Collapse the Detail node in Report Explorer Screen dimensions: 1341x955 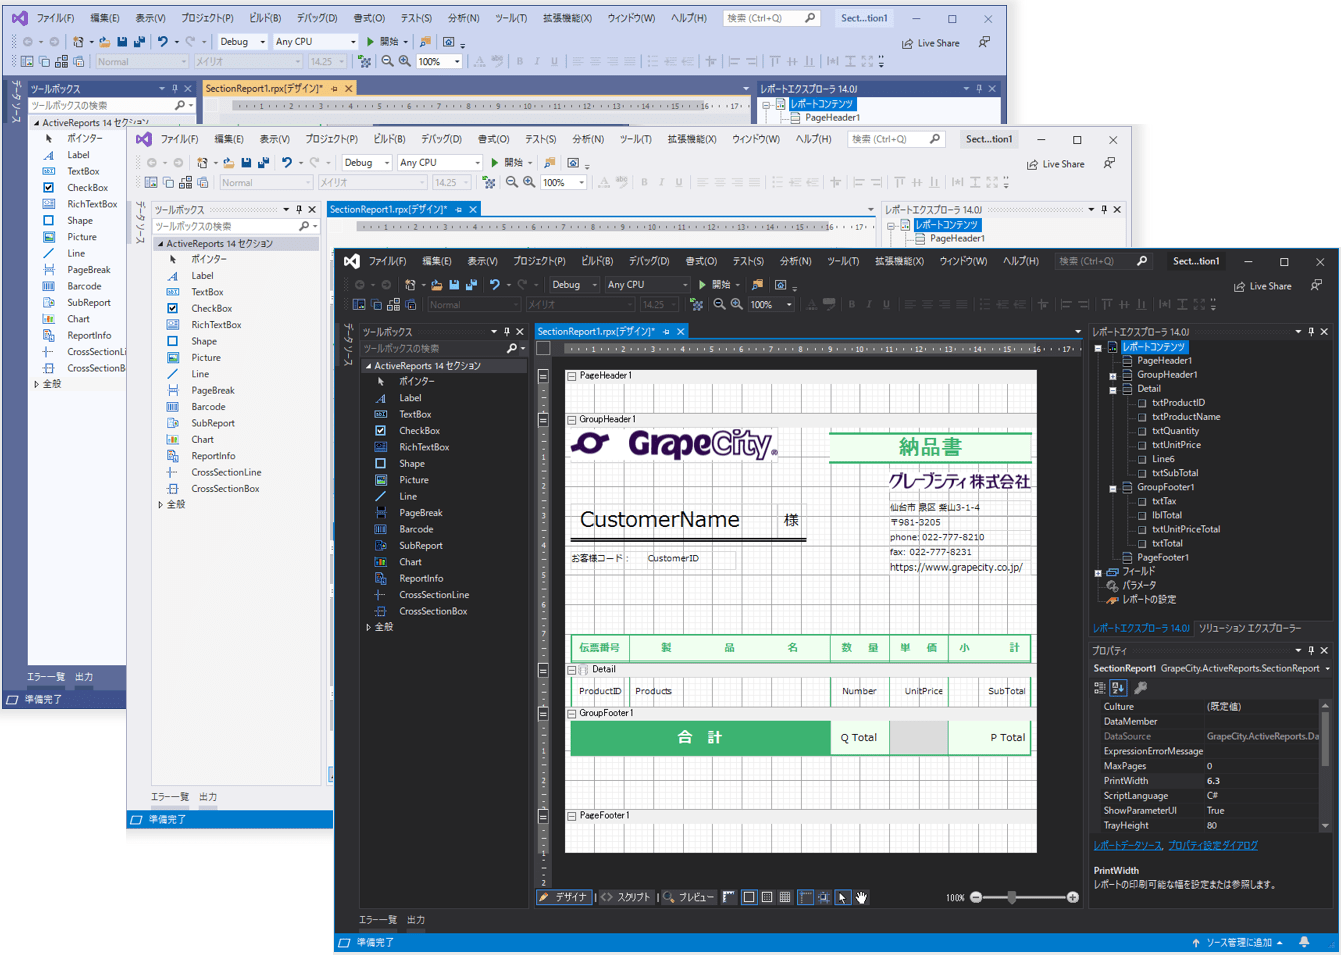[x=1112, y=389]
